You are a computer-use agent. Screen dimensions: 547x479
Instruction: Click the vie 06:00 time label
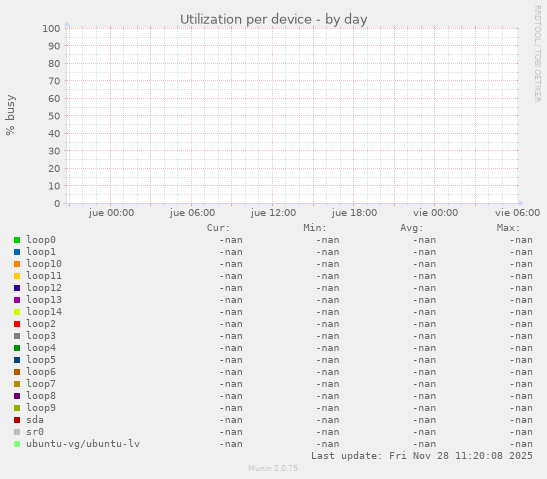coord(517,213)
